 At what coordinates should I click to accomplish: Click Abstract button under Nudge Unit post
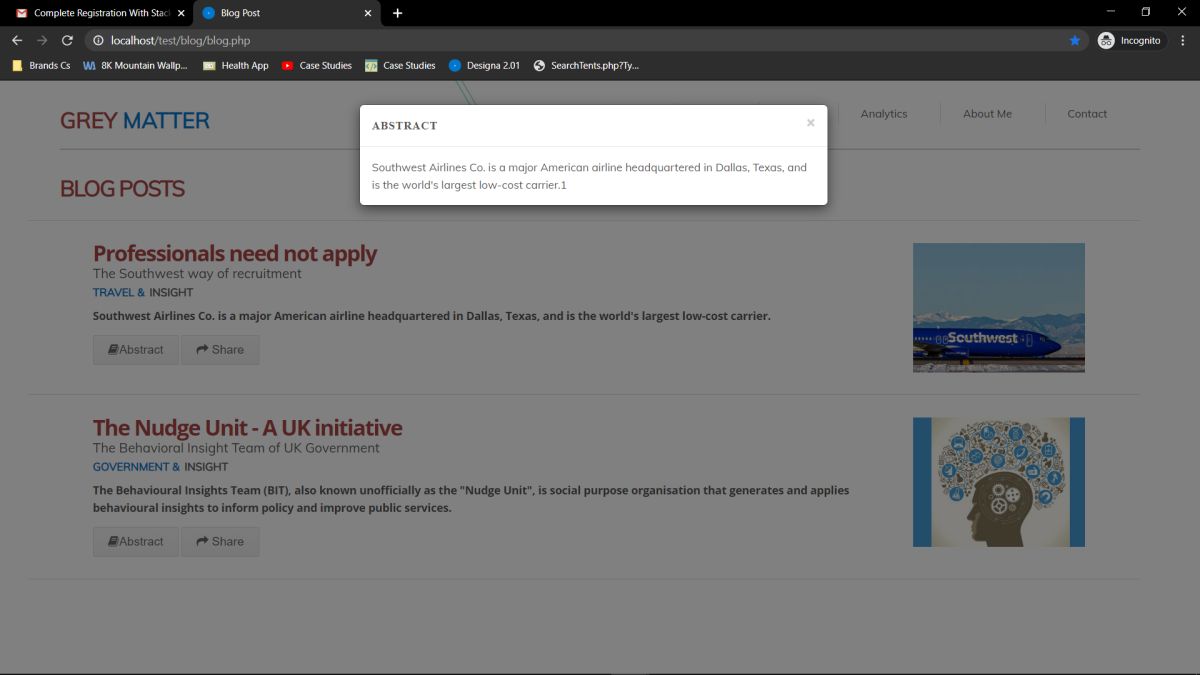point(136,542)
